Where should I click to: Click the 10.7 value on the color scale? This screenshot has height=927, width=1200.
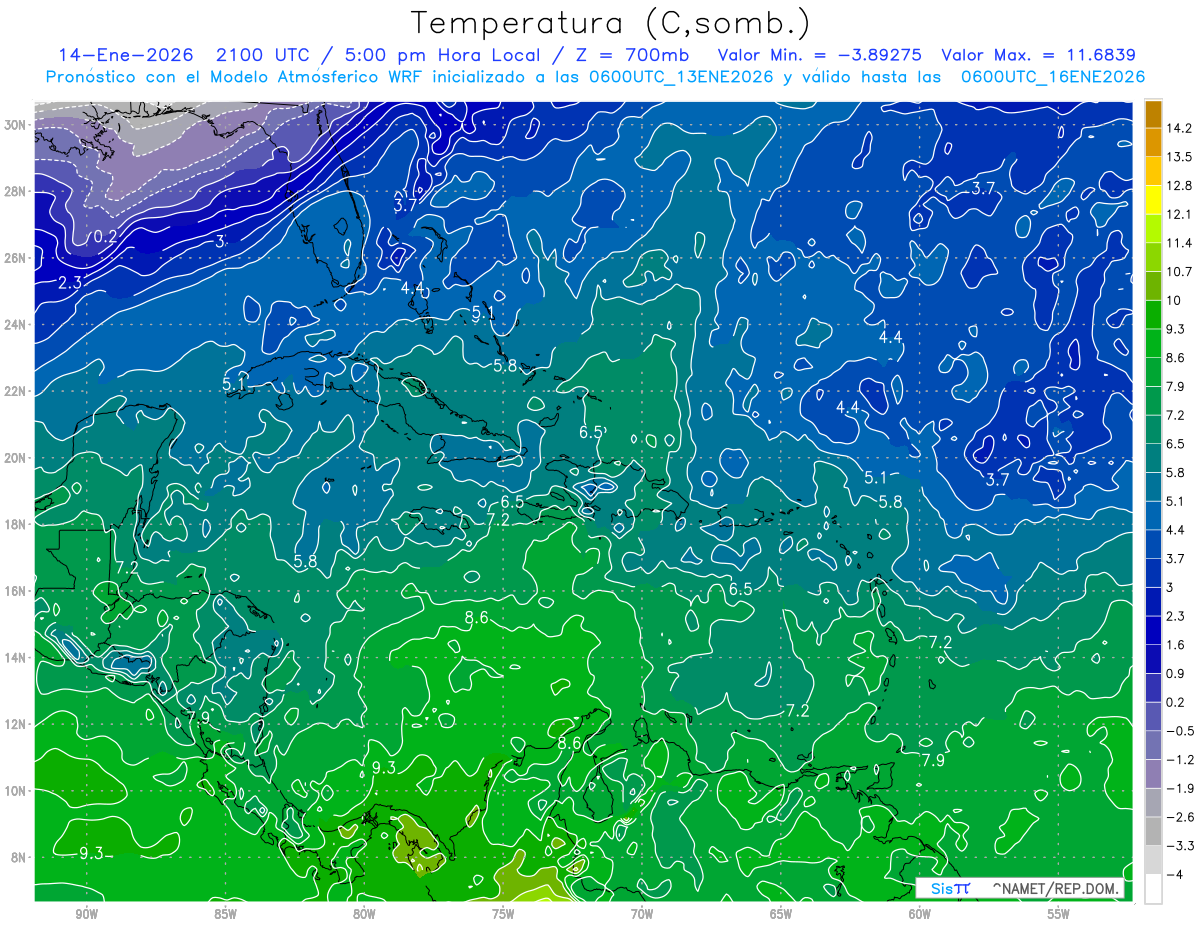tap(1179, 271)
